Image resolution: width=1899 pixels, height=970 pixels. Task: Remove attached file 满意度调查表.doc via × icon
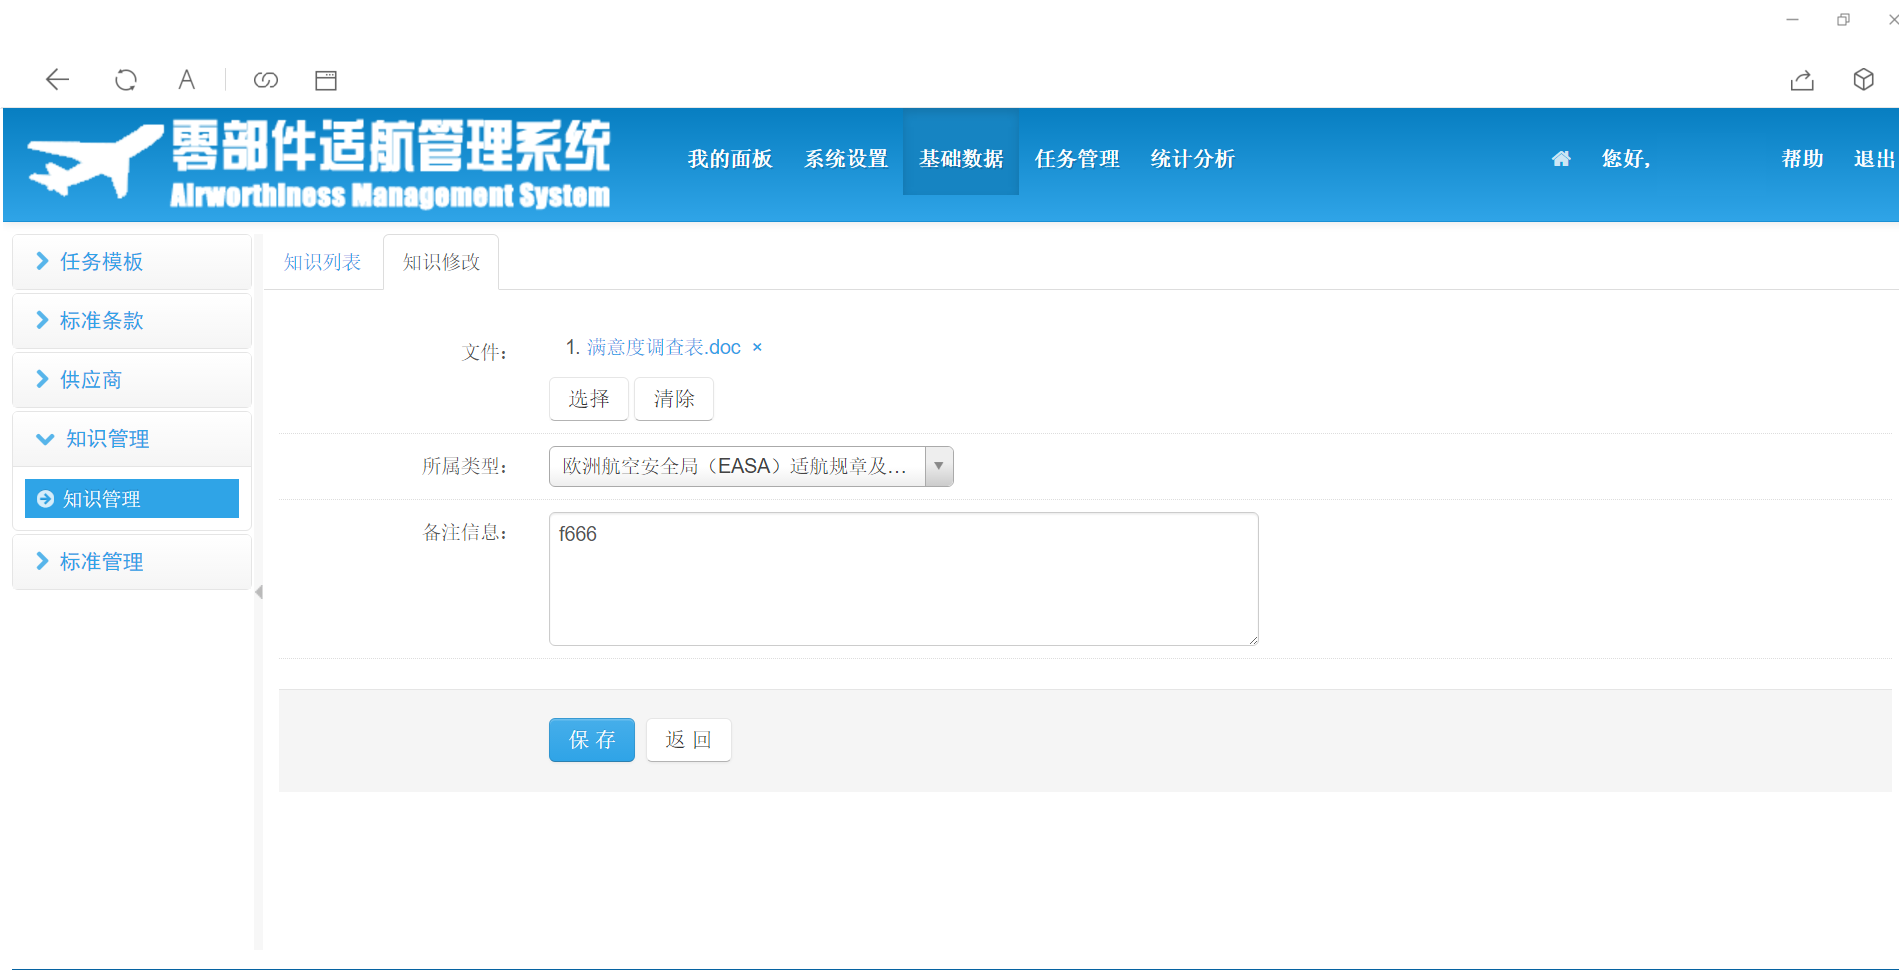pos(757,347)
